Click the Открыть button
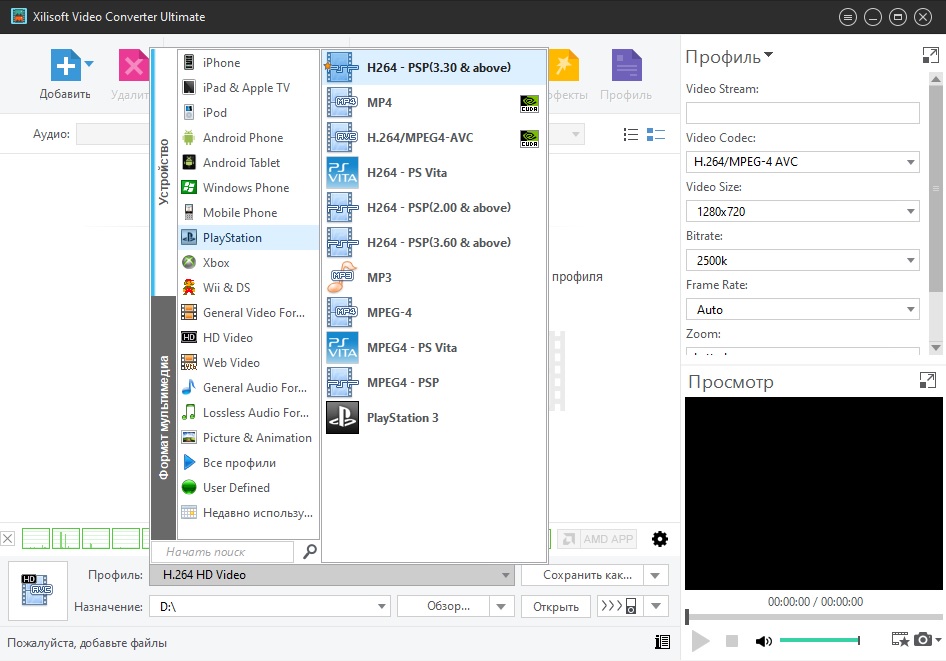This screenshot has width=946, height=661. tap(555, 606)
